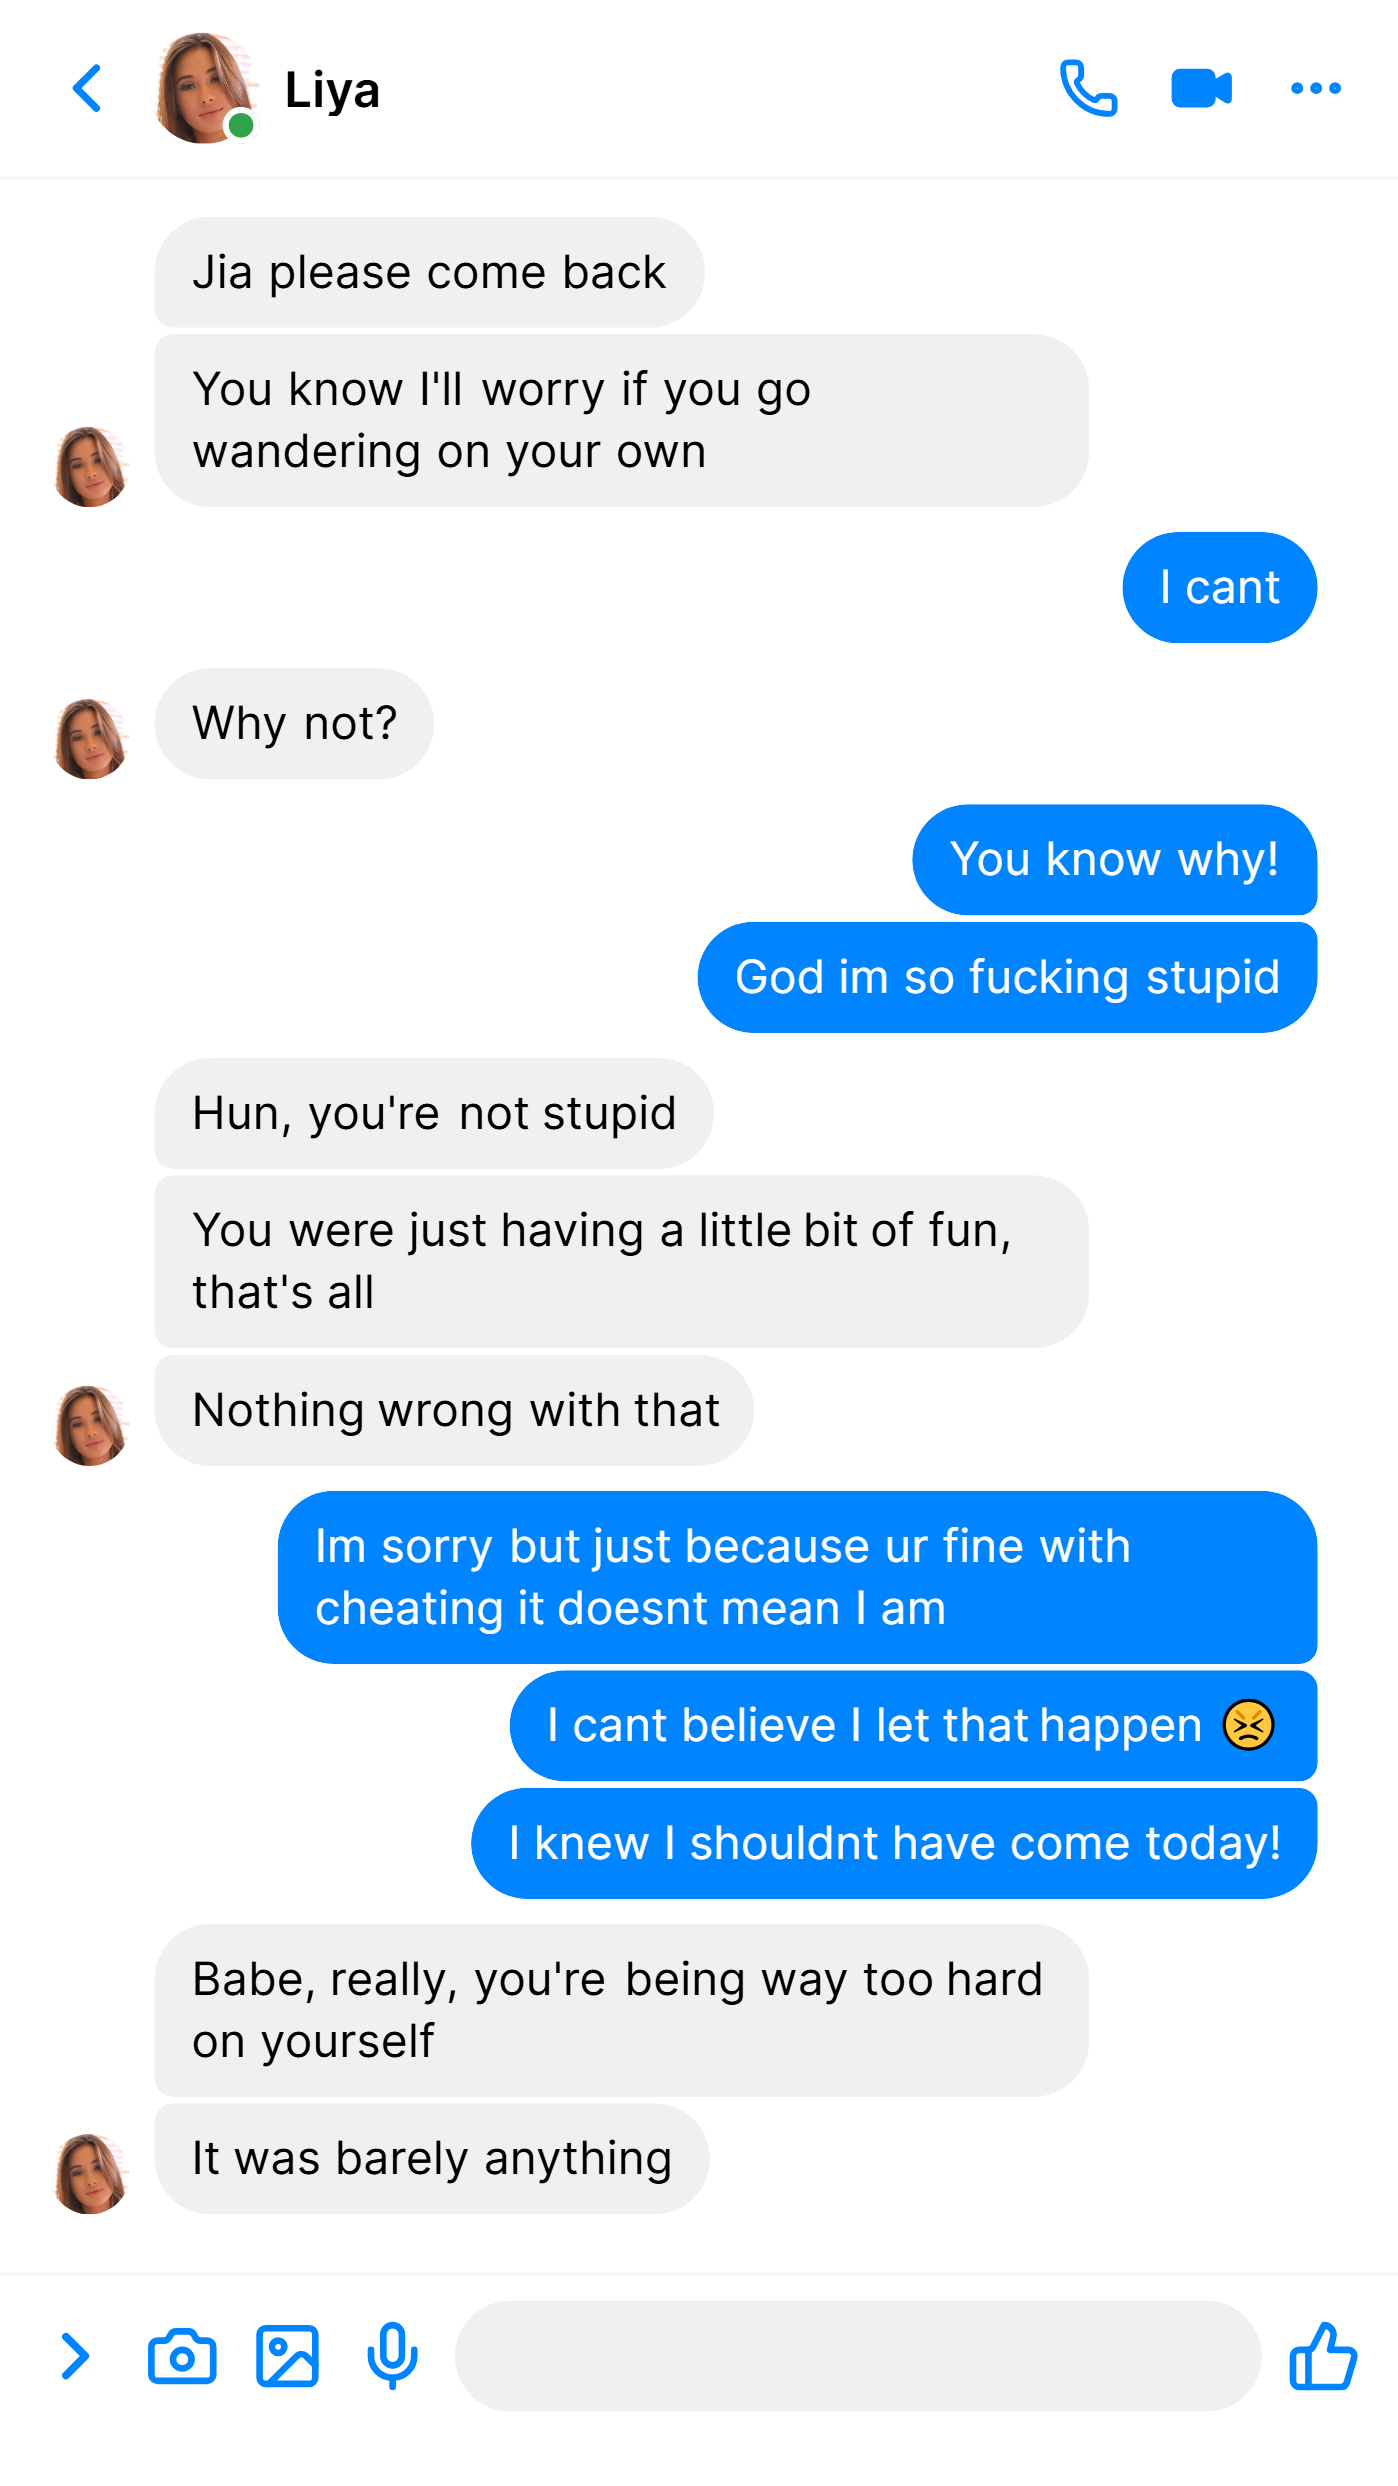This screenshot has width=1398, height=2486.
Task: Tap the avatar beside "It was barely anything"
Action: 91,2174
